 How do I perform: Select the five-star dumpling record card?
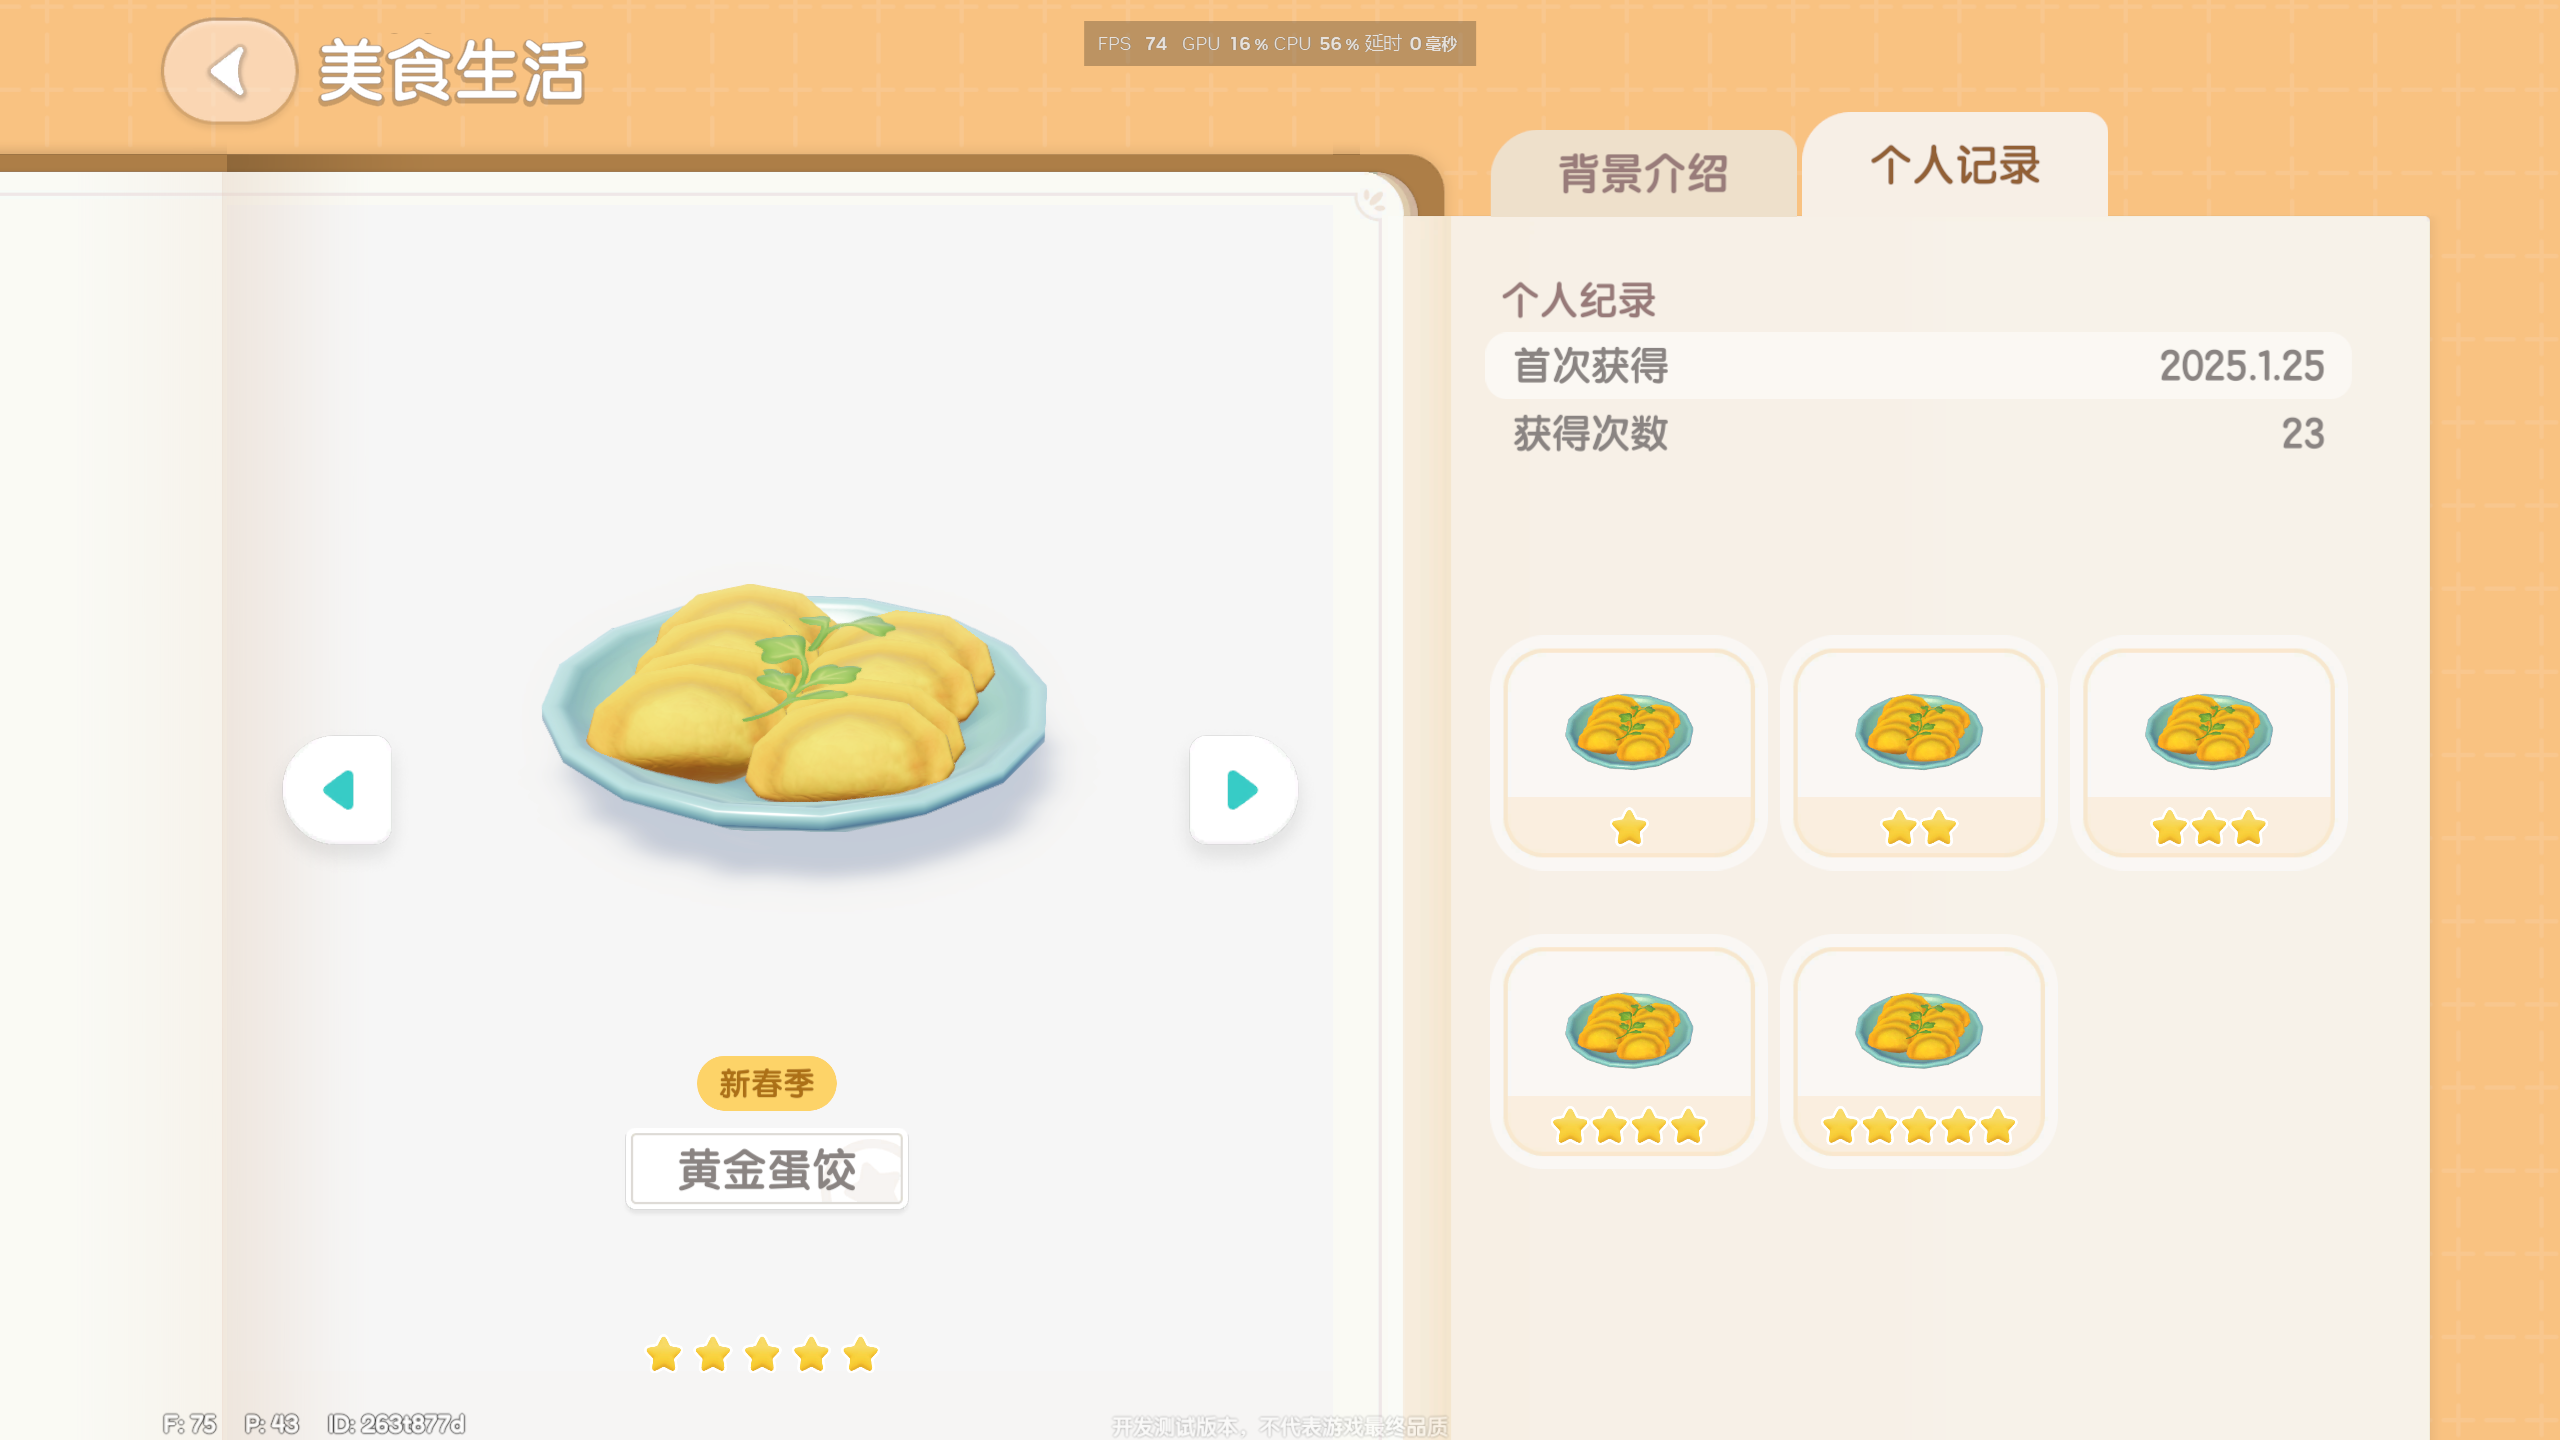pos(1919,1051)
